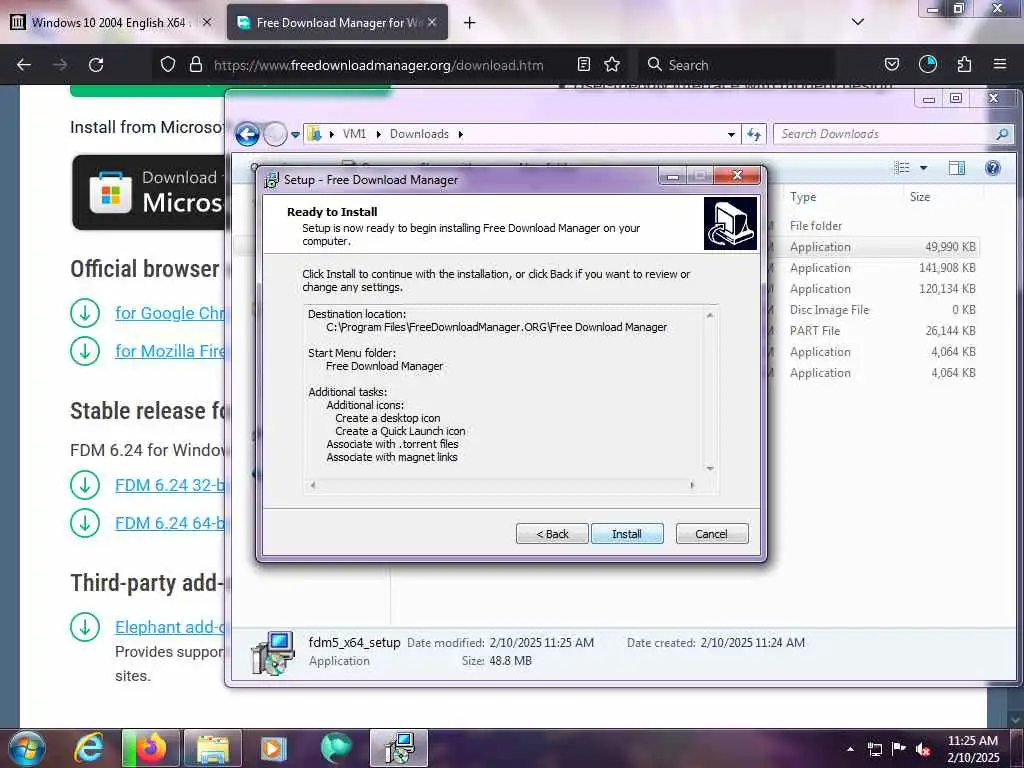
Task: Close the Free Download Manager tab
Action: 432,22
